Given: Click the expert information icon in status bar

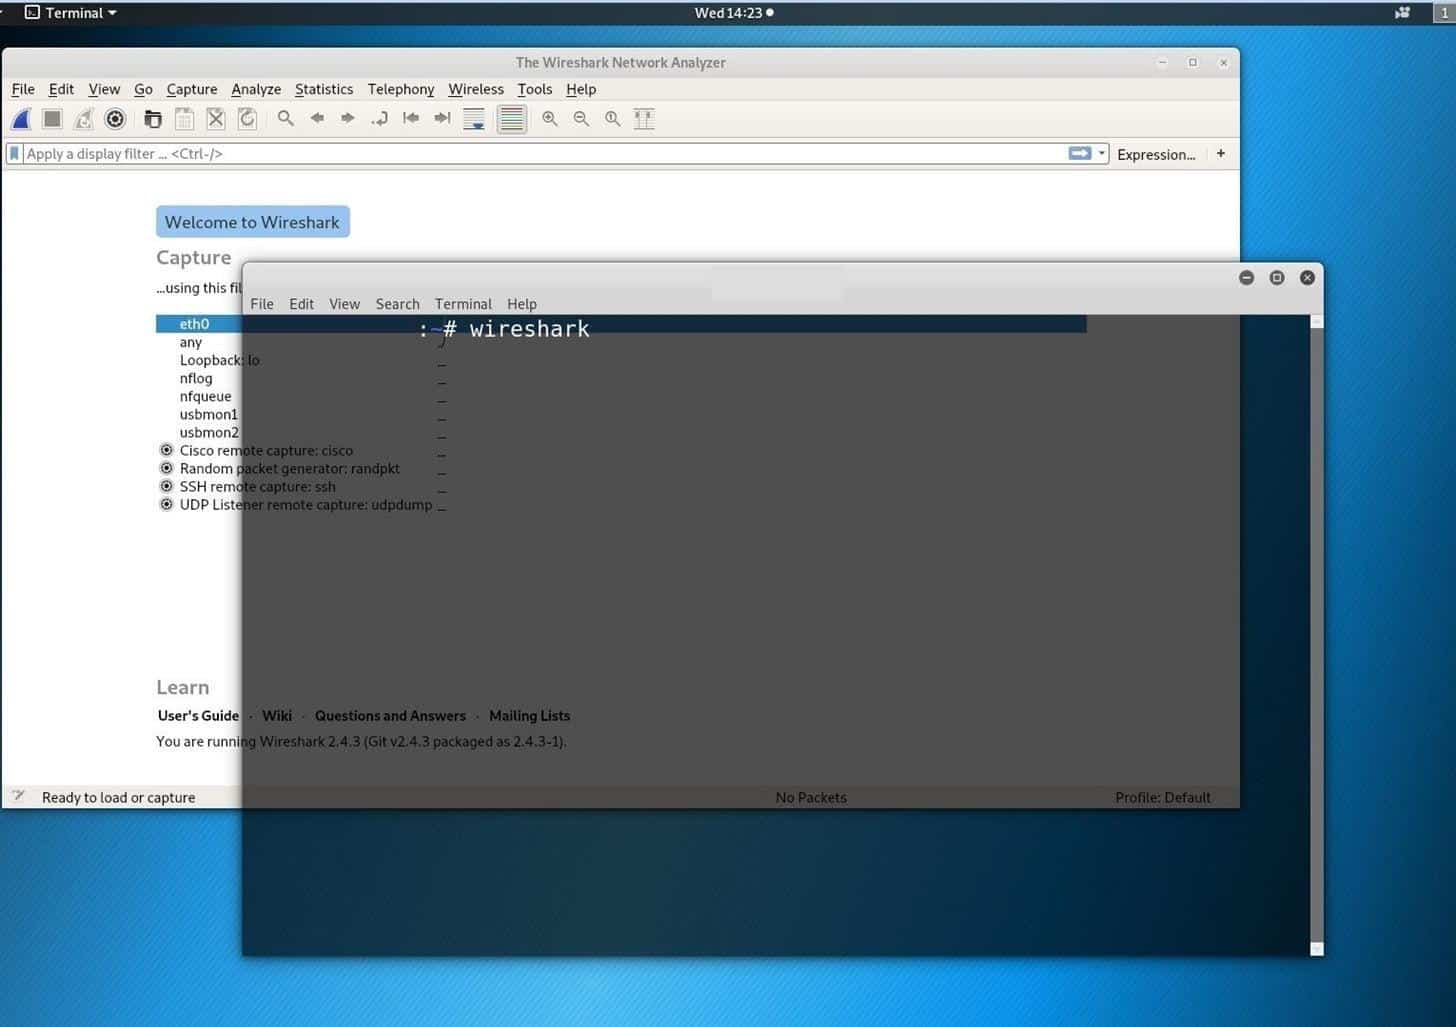Looking at the screenshot, I should (19, 796).
